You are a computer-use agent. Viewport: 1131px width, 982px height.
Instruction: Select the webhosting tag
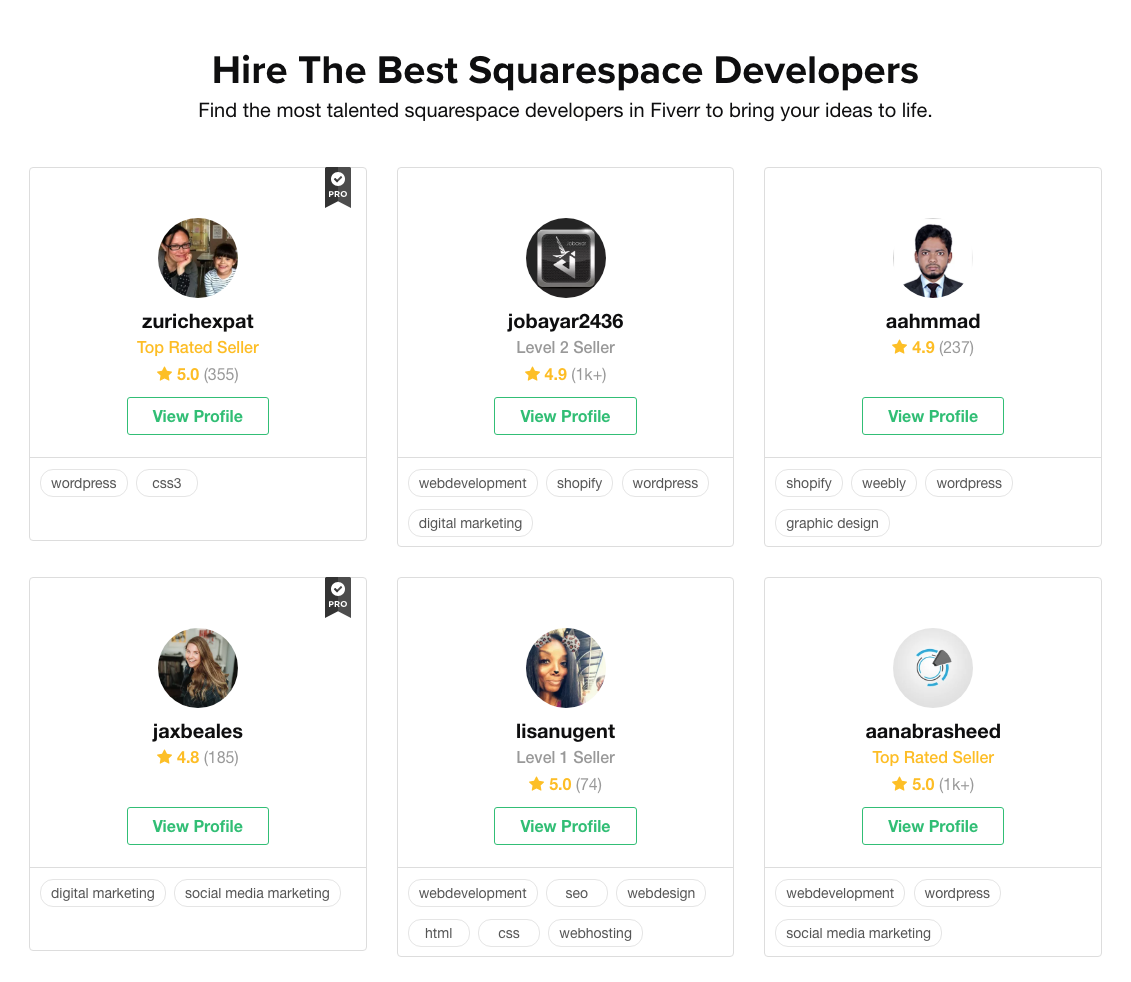[x=595, y=933]
